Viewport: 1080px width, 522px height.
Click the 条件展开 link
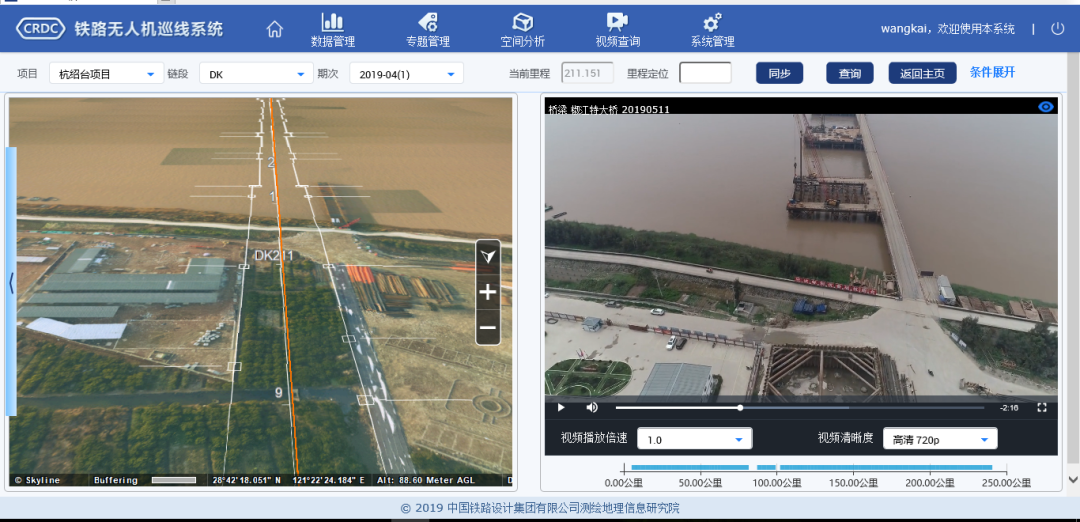992,72
